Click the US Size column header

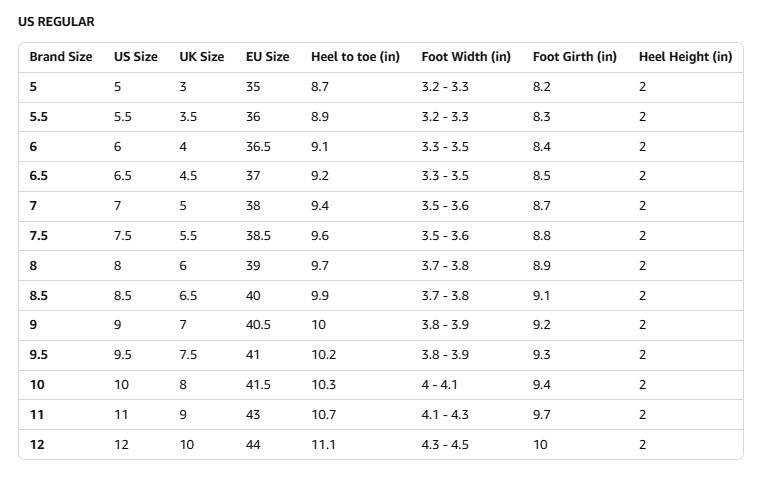coord(136,57)
